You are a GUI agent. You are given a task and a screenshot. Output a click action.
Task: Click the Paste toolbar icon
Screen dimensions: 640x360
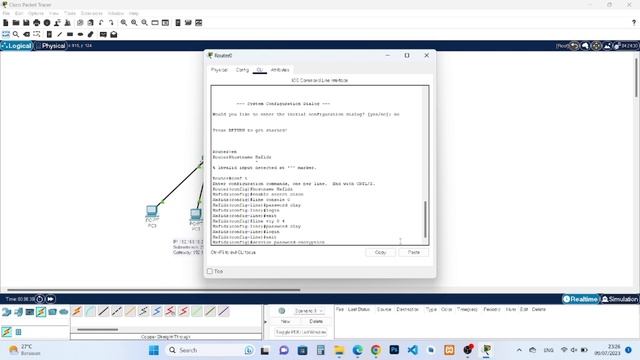coord(91,23)
